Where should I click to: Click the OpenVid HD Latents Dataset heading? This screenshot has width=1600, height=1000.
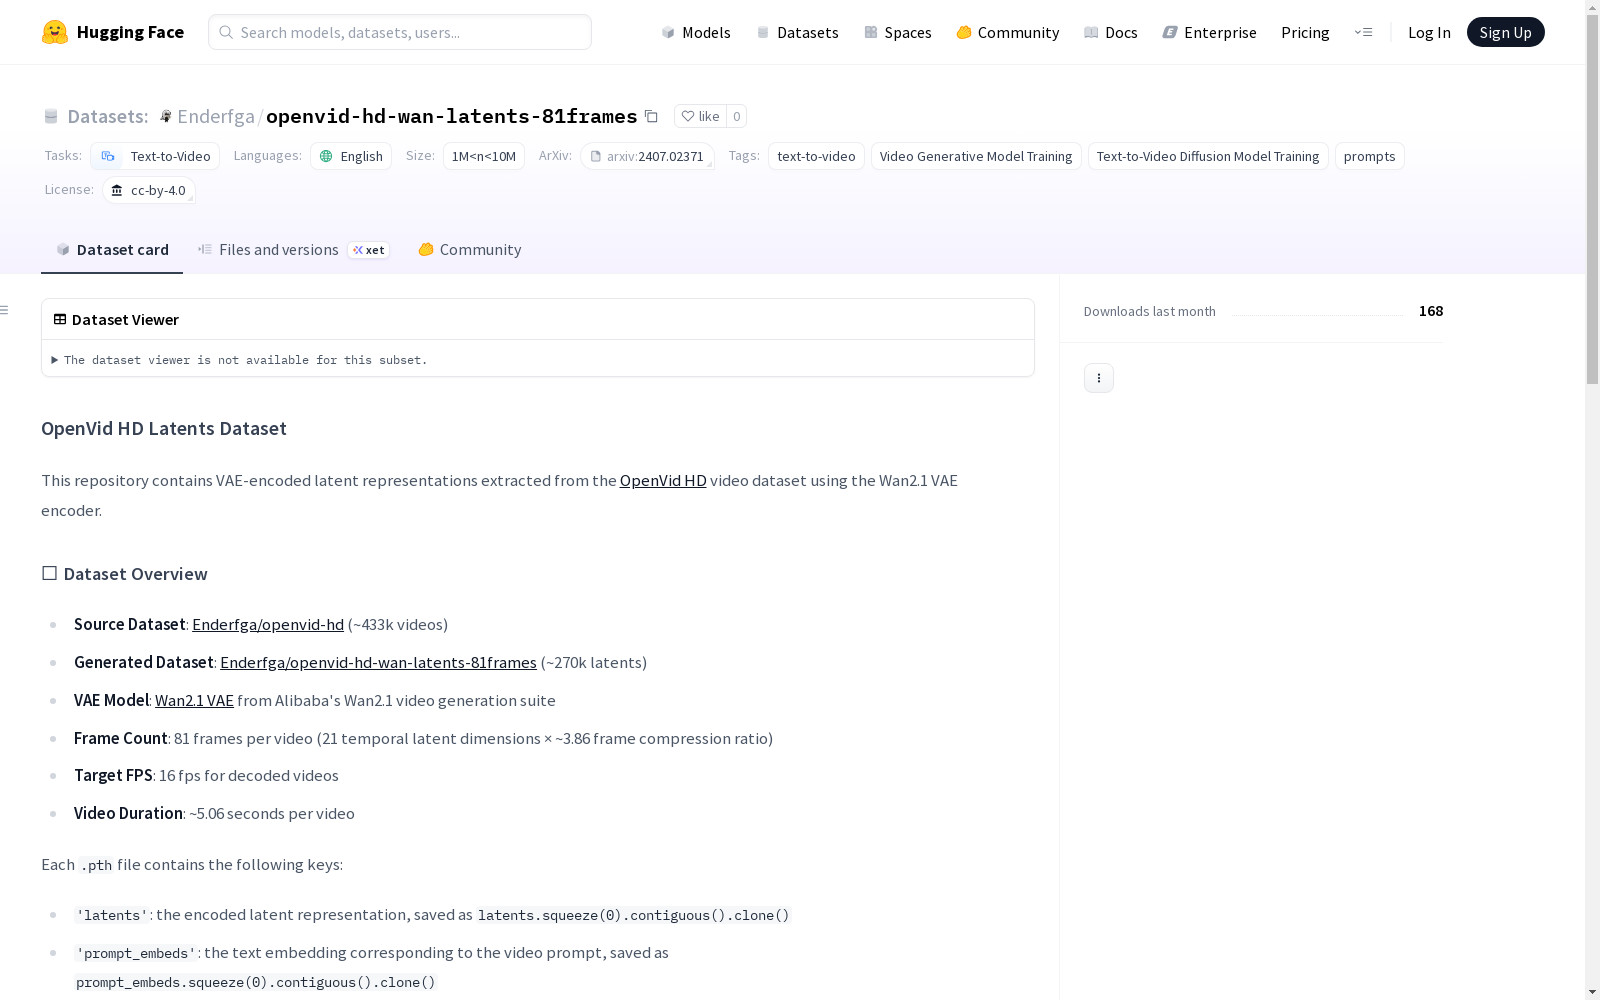pos(164,428)
